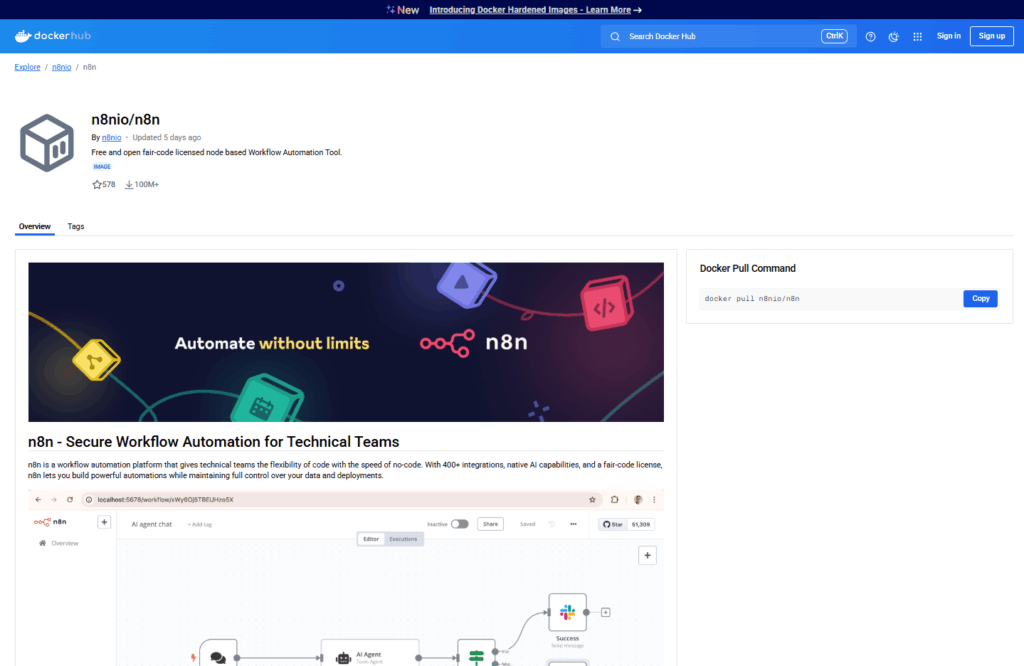Screen dimensions: 1024x666
Task: Click the Slack Success node
Action: point(568,612)
